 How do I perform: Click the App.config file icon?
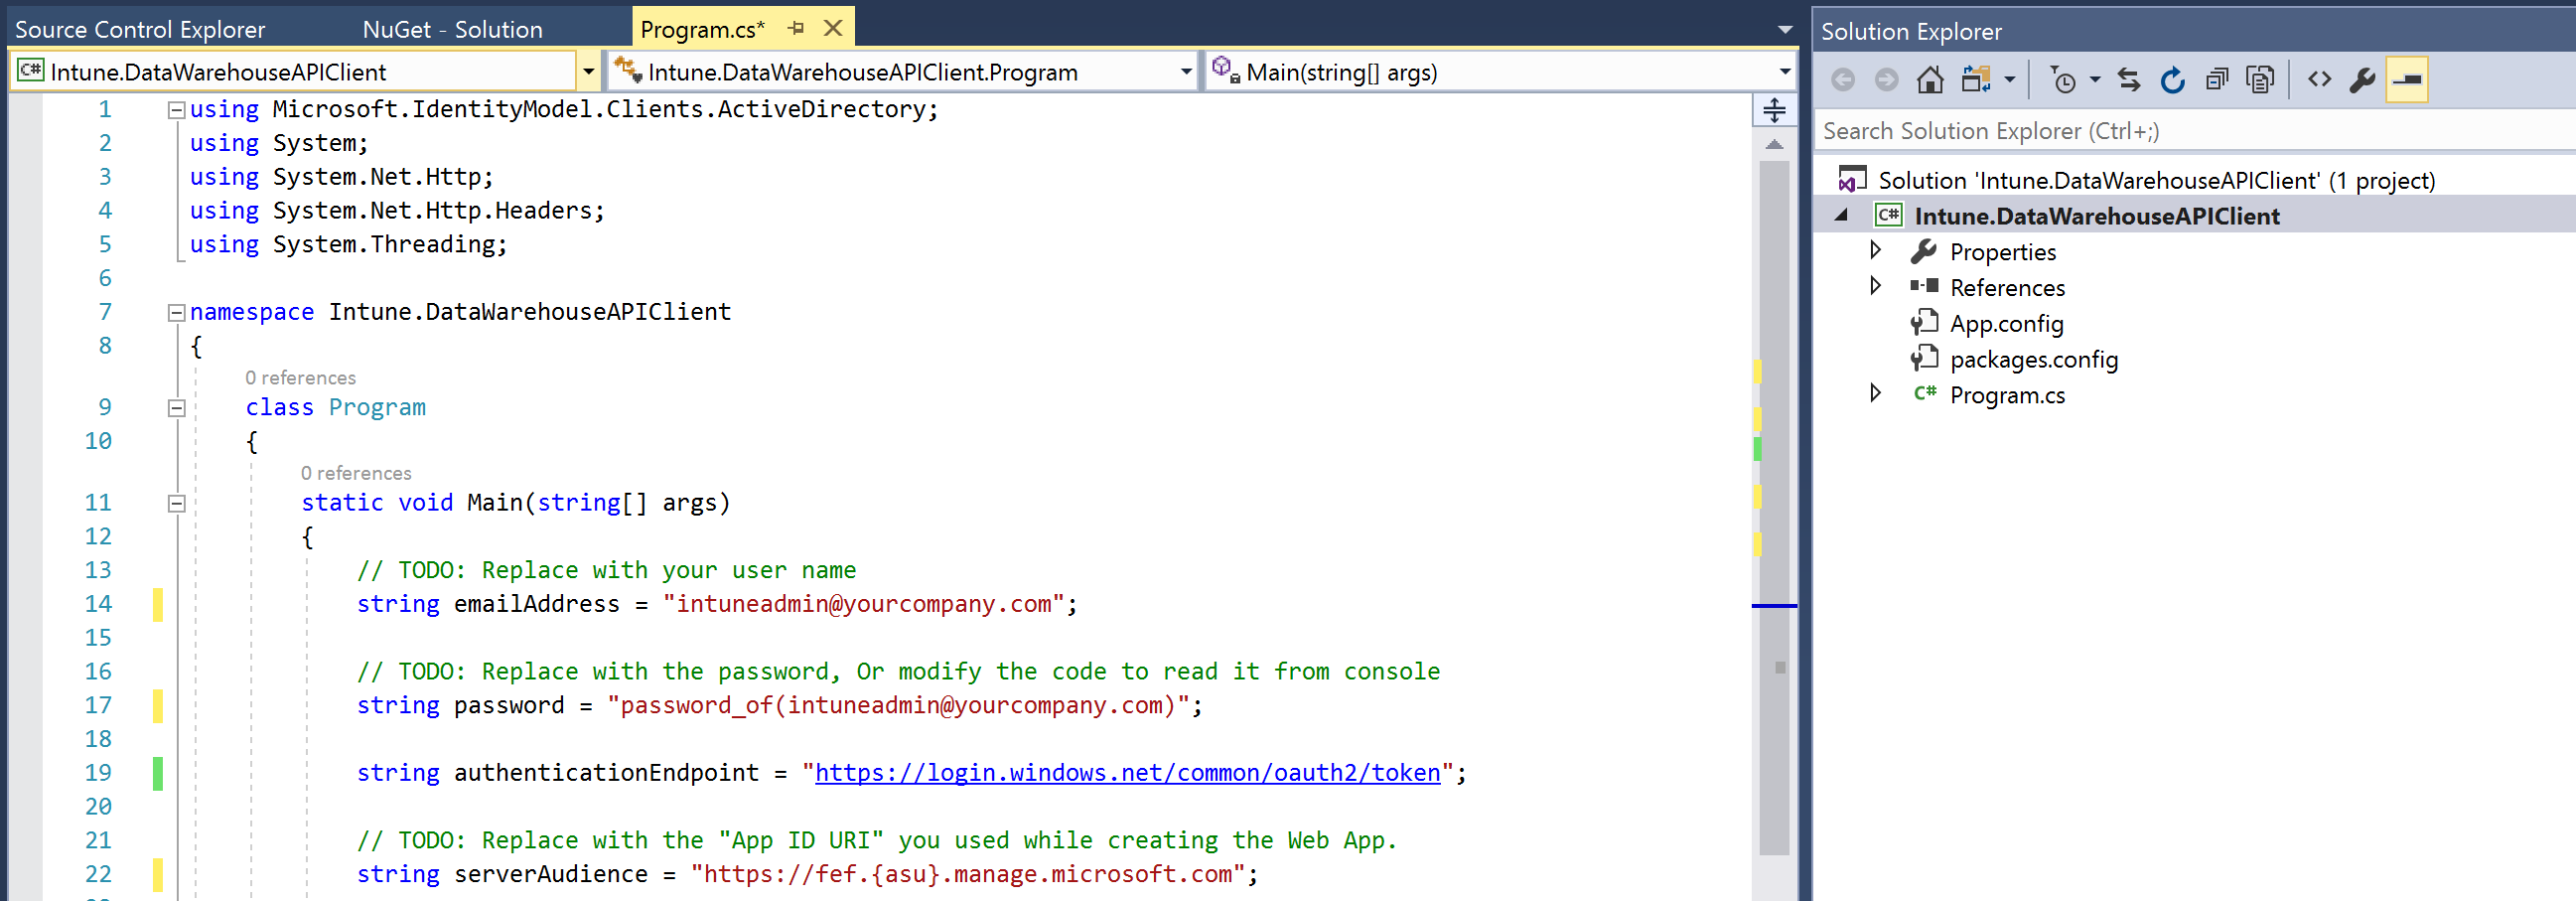[x=1924, y=323]
